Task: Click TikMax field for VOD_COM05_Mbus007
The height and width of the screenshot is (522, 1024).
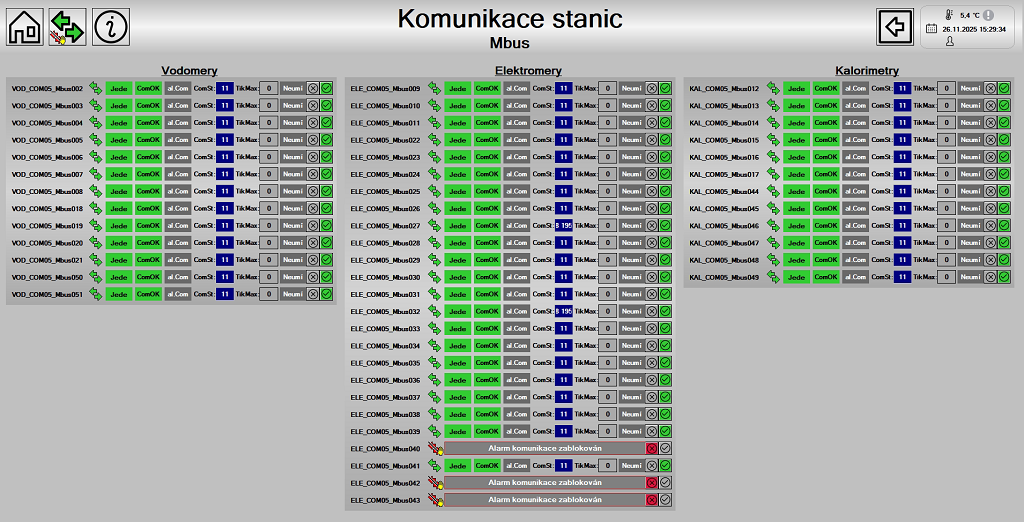Action: [269, 174]
